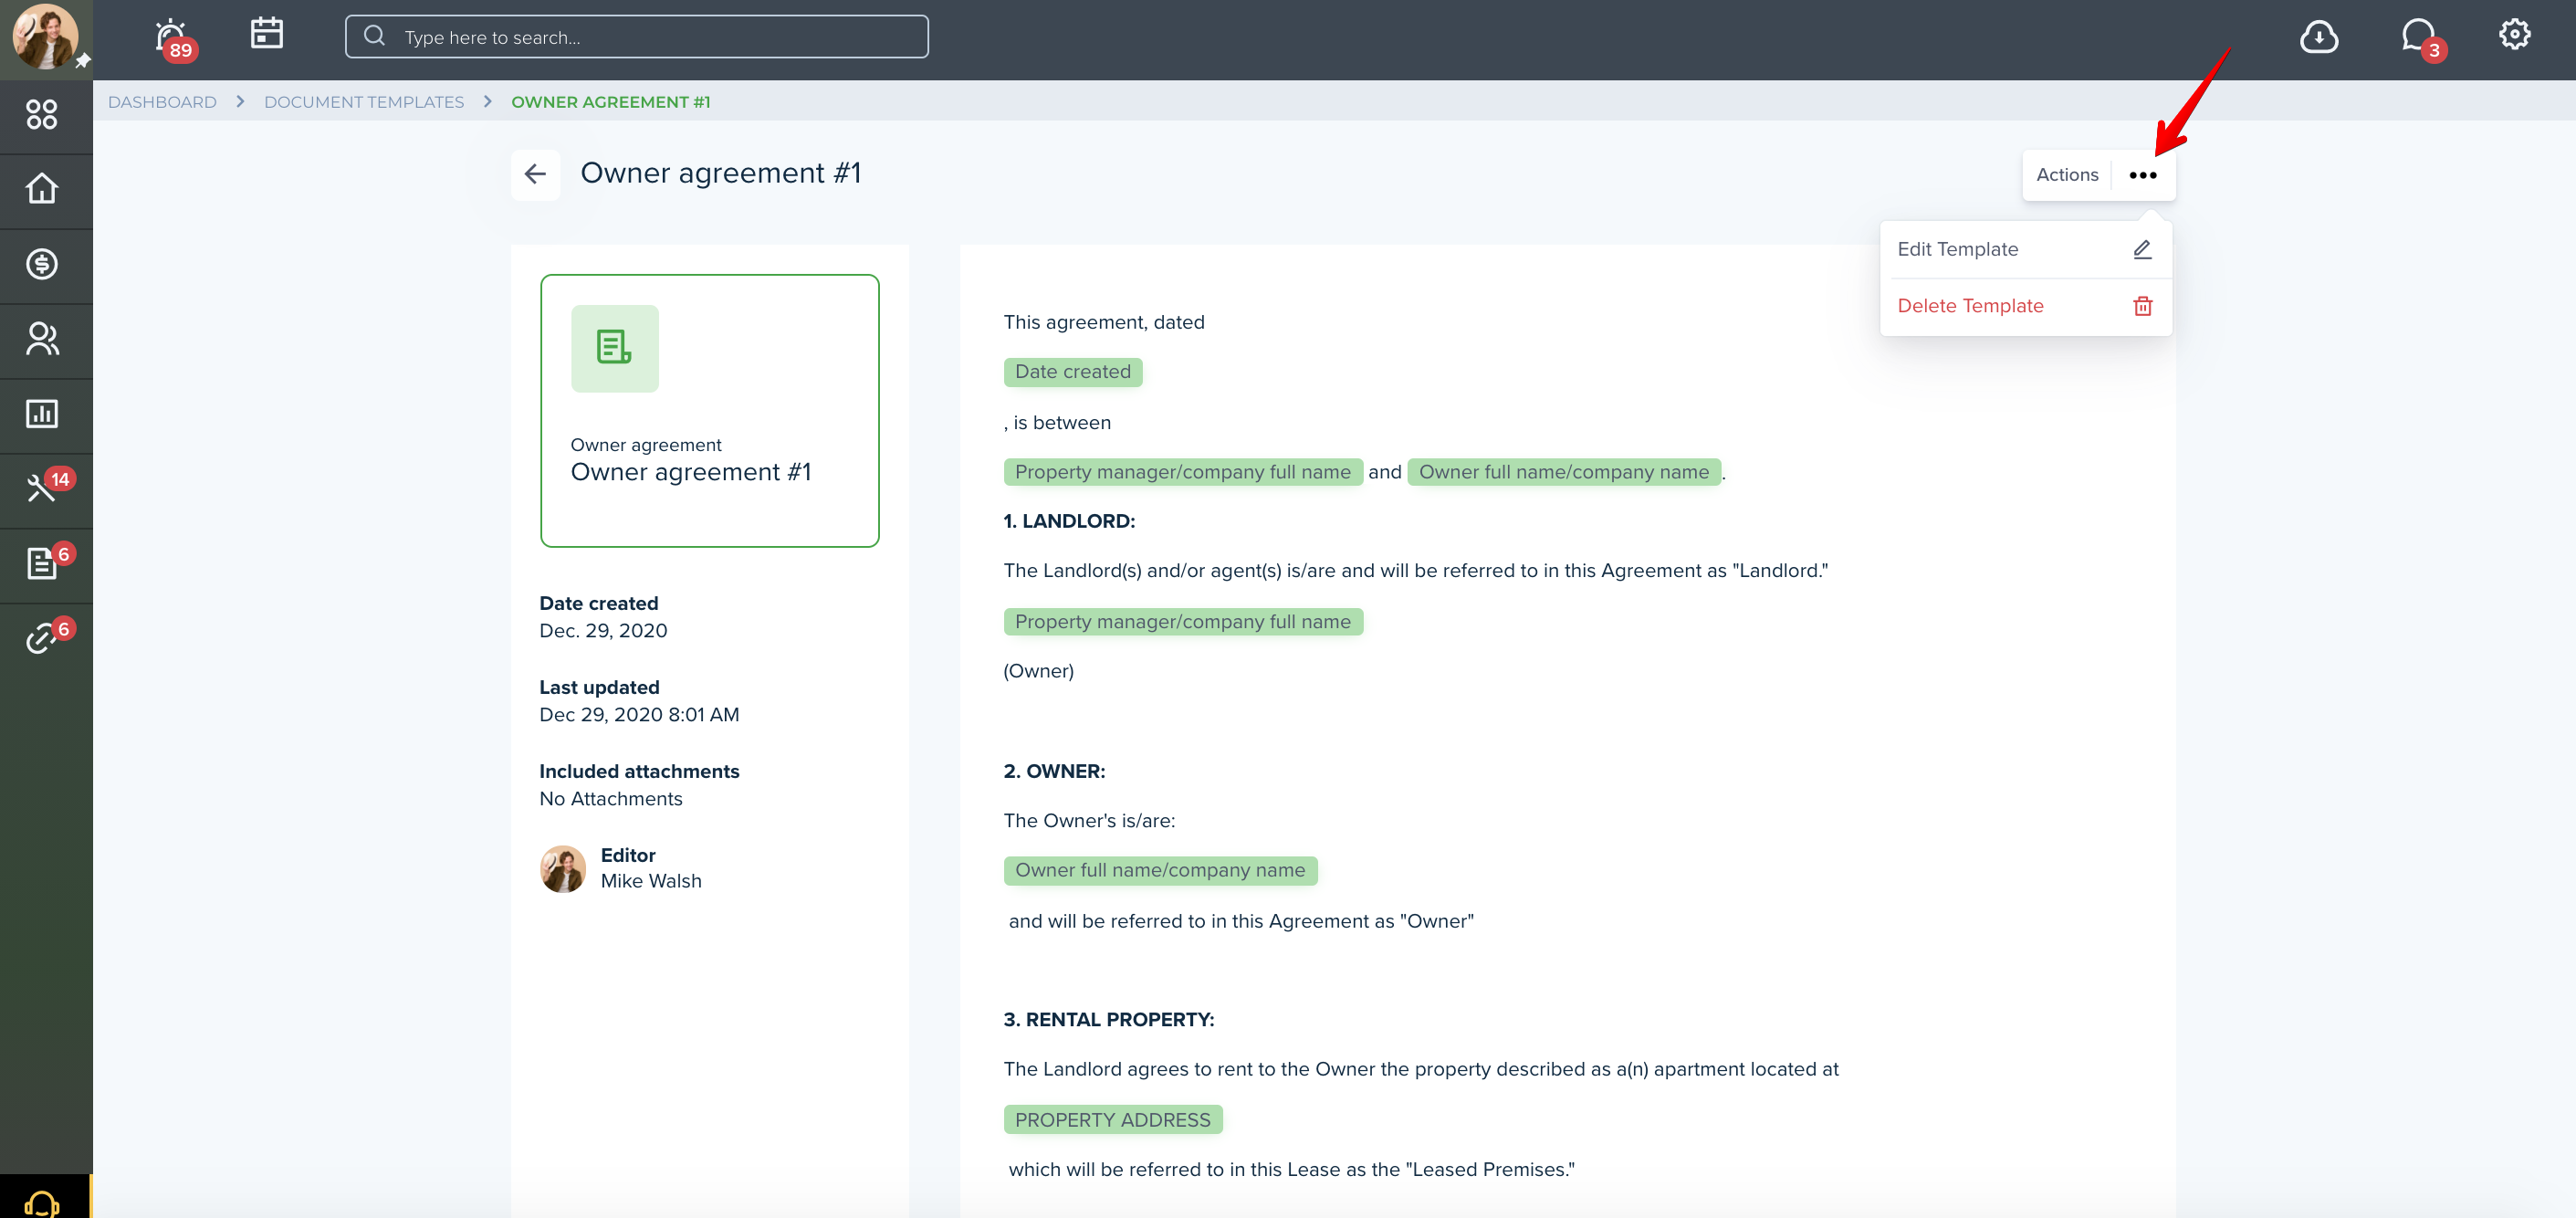Open the settings gear icon

(2514, 35)
